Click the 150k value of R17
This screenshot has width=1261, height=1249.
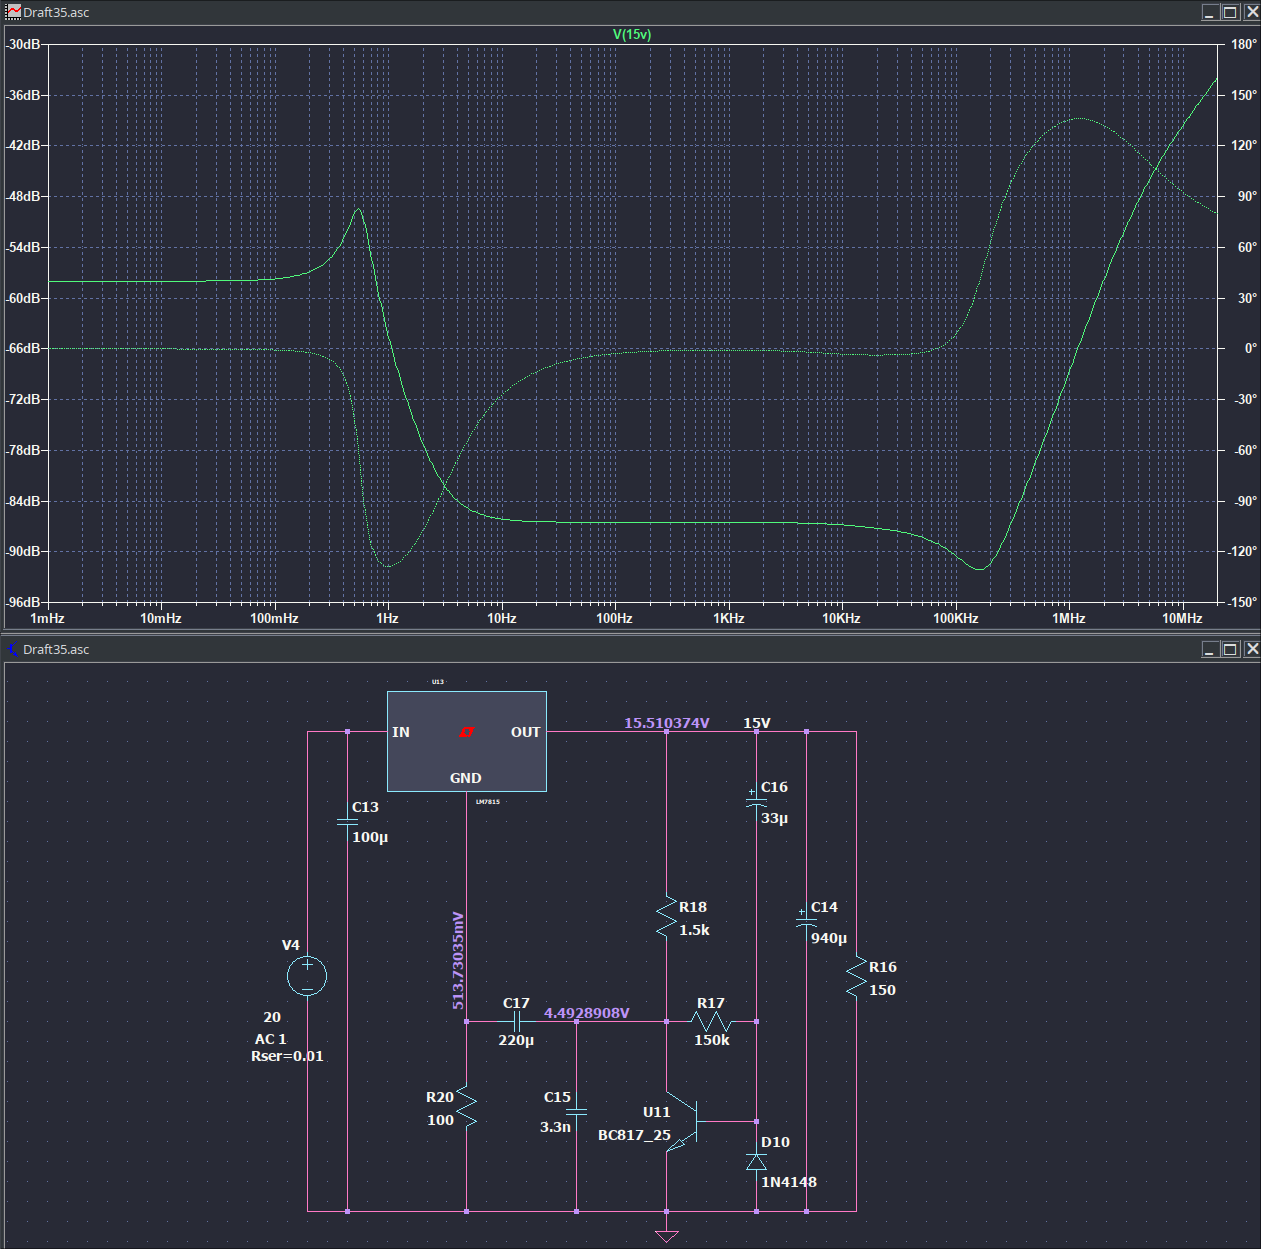click(712, 1040)
